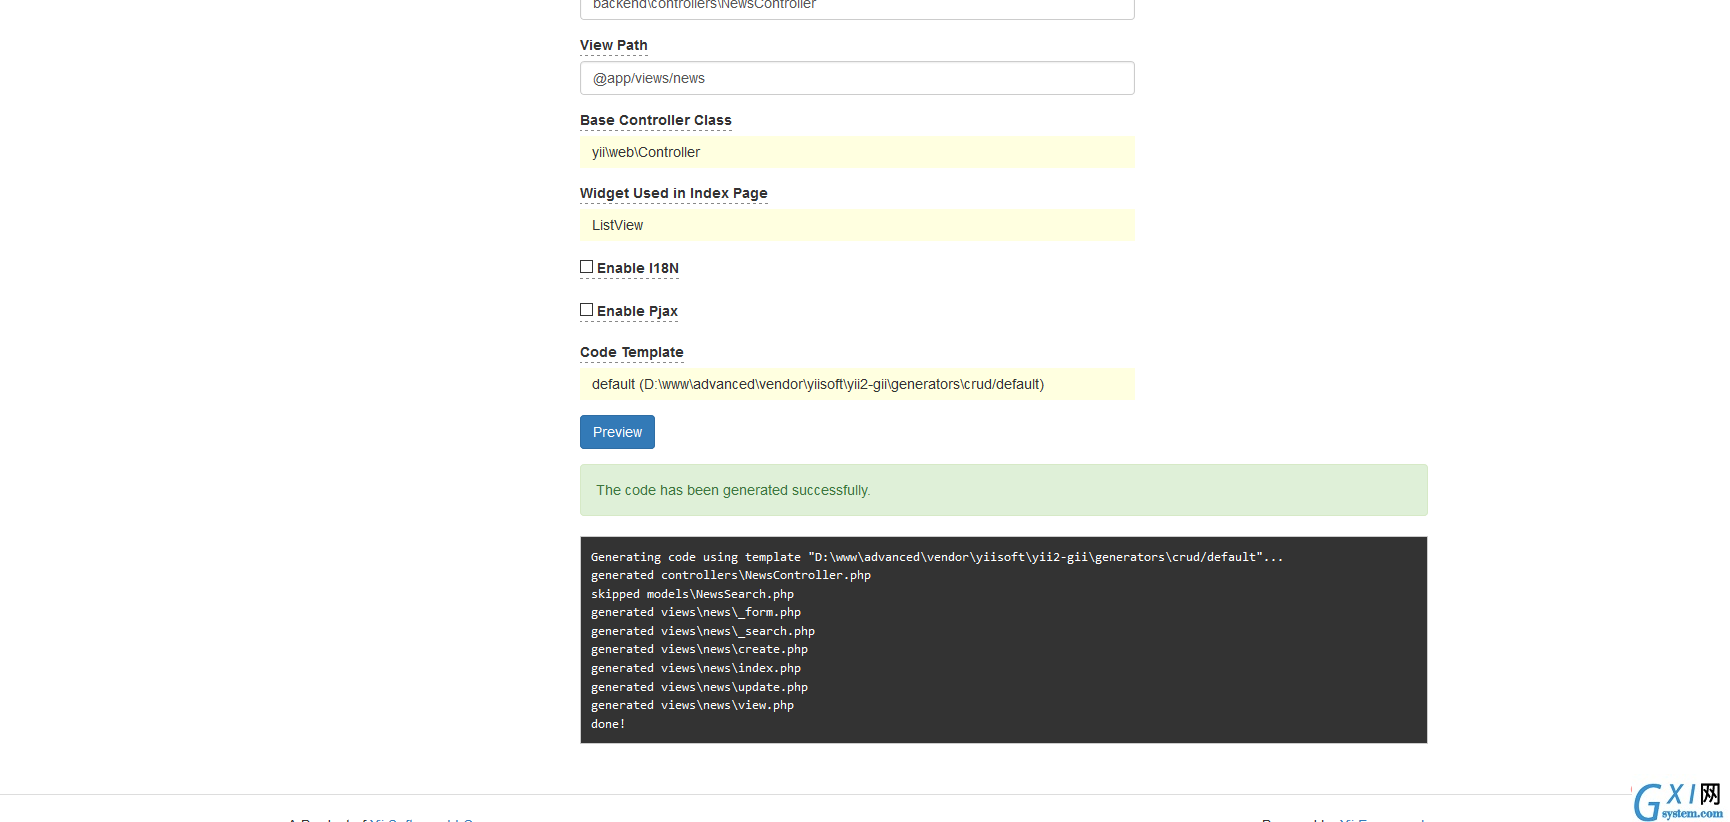Click the Generating code using template line

pos(937,557)
